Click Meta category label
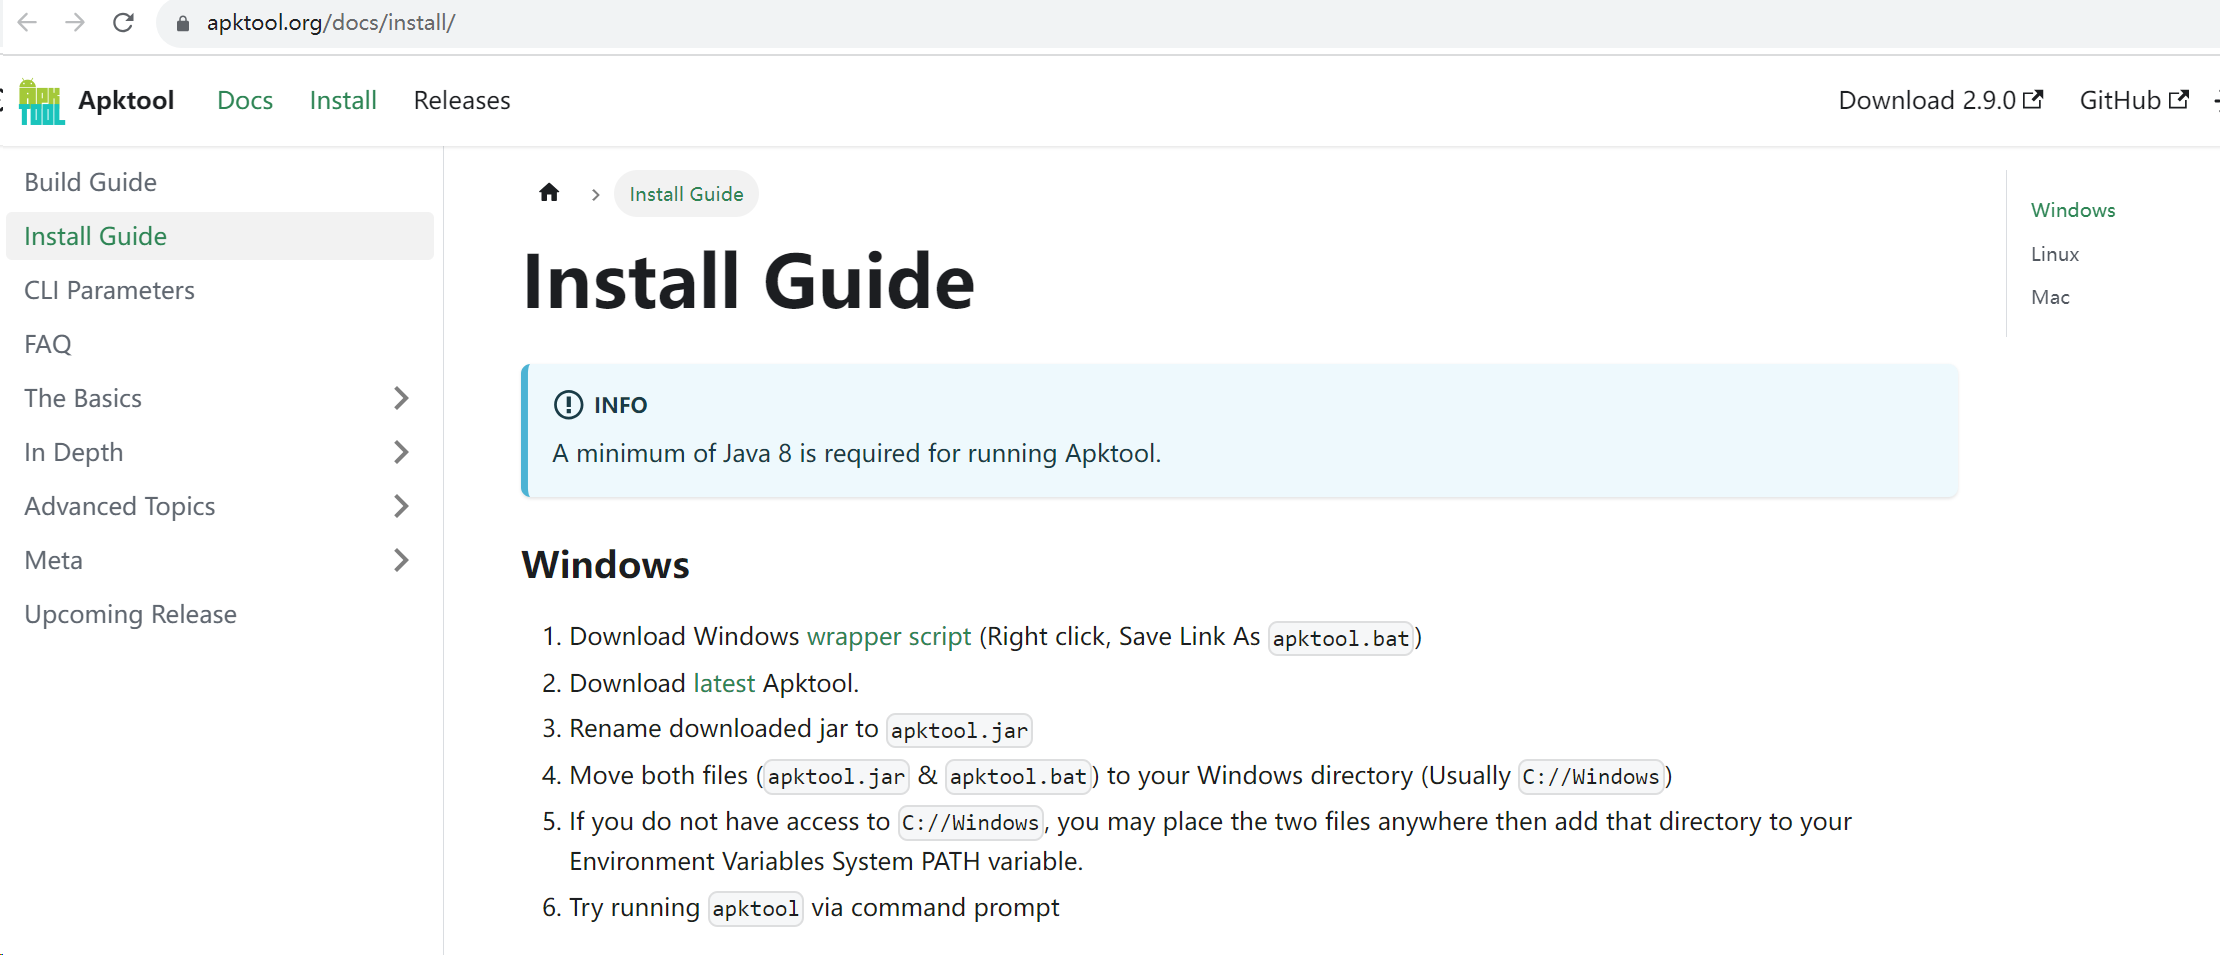2220x955 pixels. 54,560
